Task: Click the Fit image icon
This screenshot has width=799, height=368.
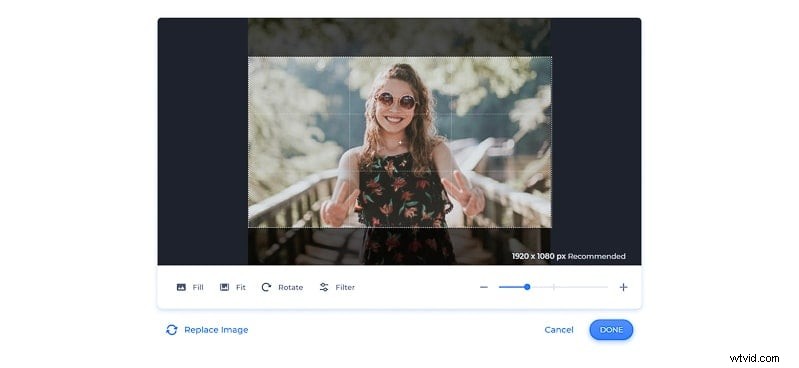Action: pos(224,287)
